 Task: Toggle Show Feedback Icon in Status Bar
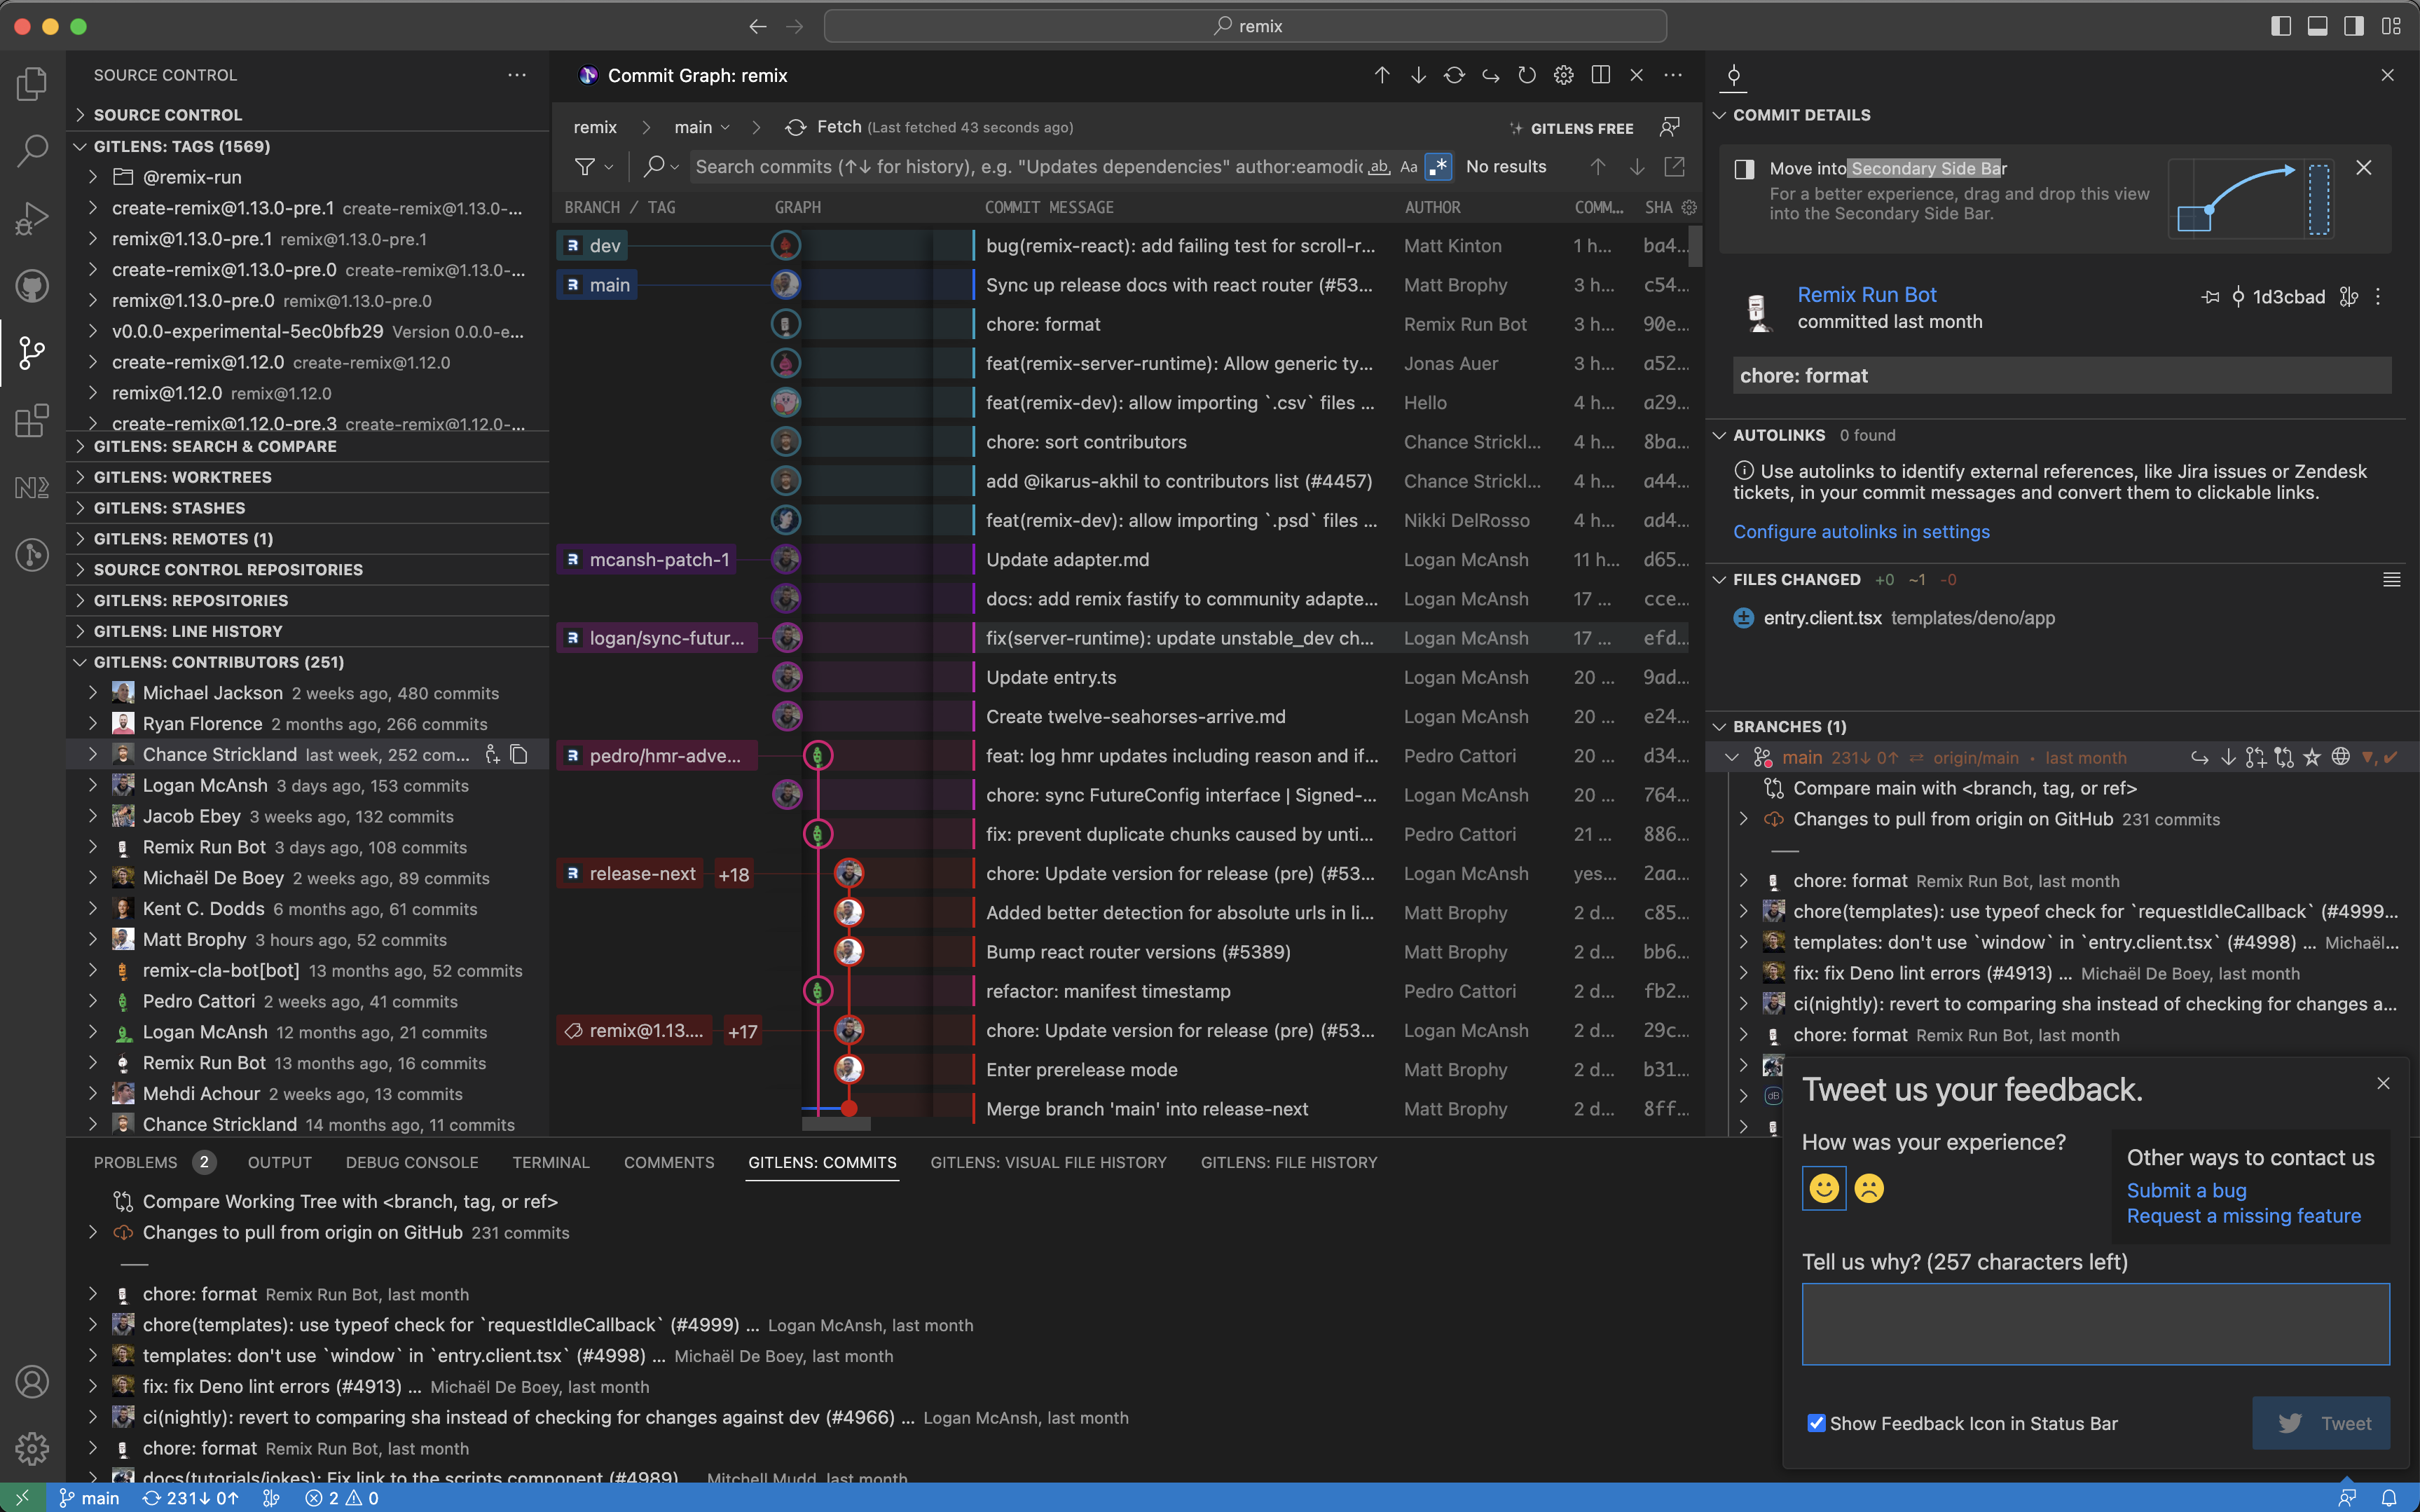tap(1816, 1422)
